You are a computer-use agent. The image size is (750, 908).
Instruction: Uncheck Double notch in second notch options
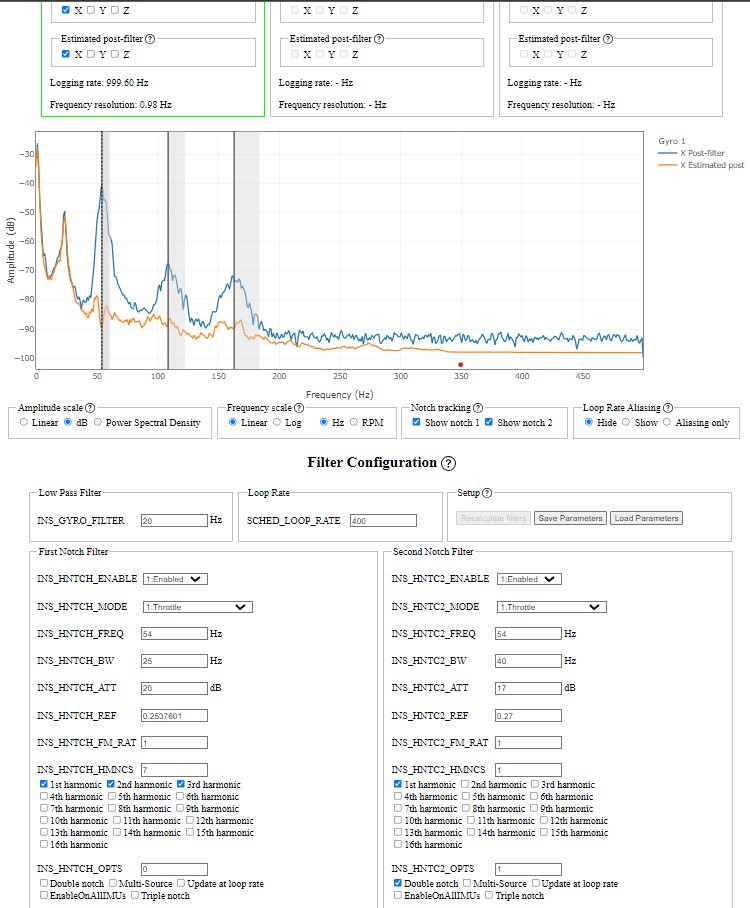pyautogui.click(x=399, y=884)
